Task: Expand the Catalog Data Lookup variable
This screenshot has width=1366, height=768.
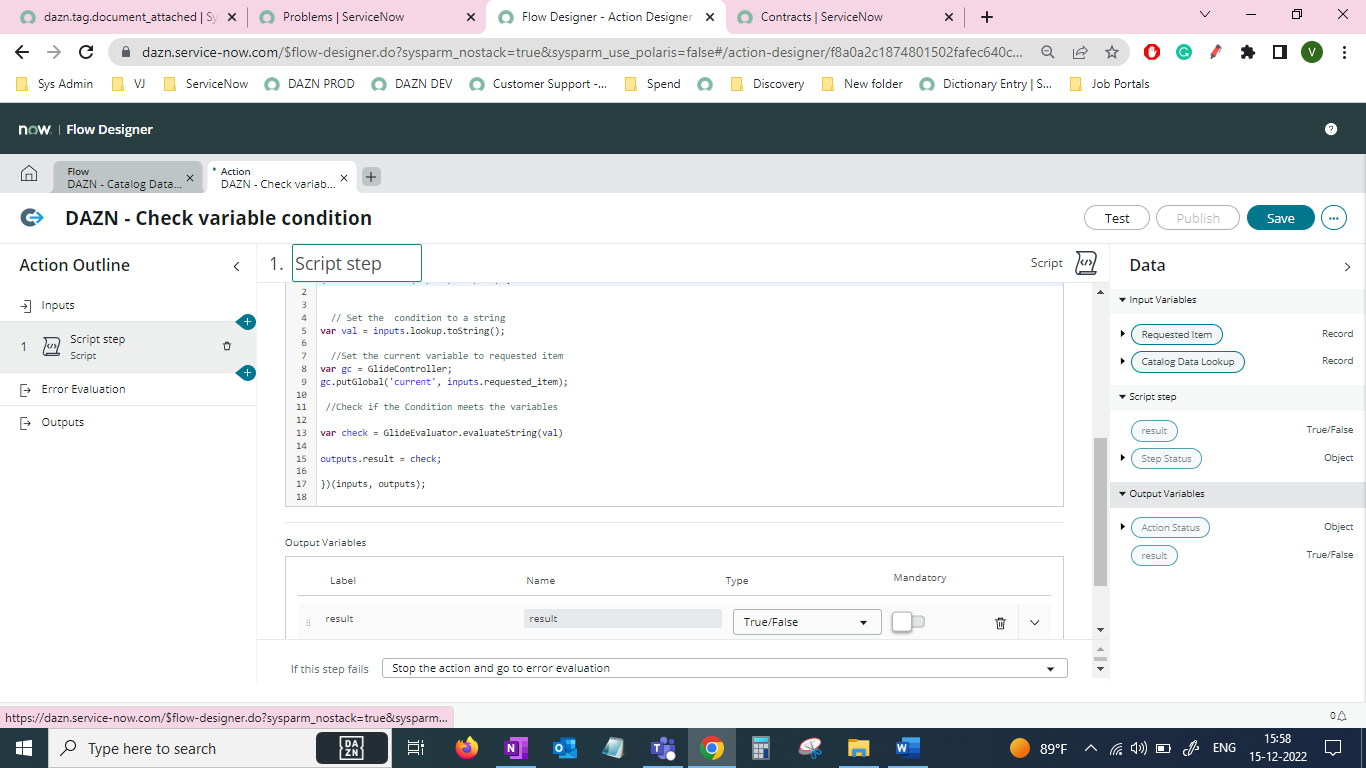Action: [x=1123, y=362]
